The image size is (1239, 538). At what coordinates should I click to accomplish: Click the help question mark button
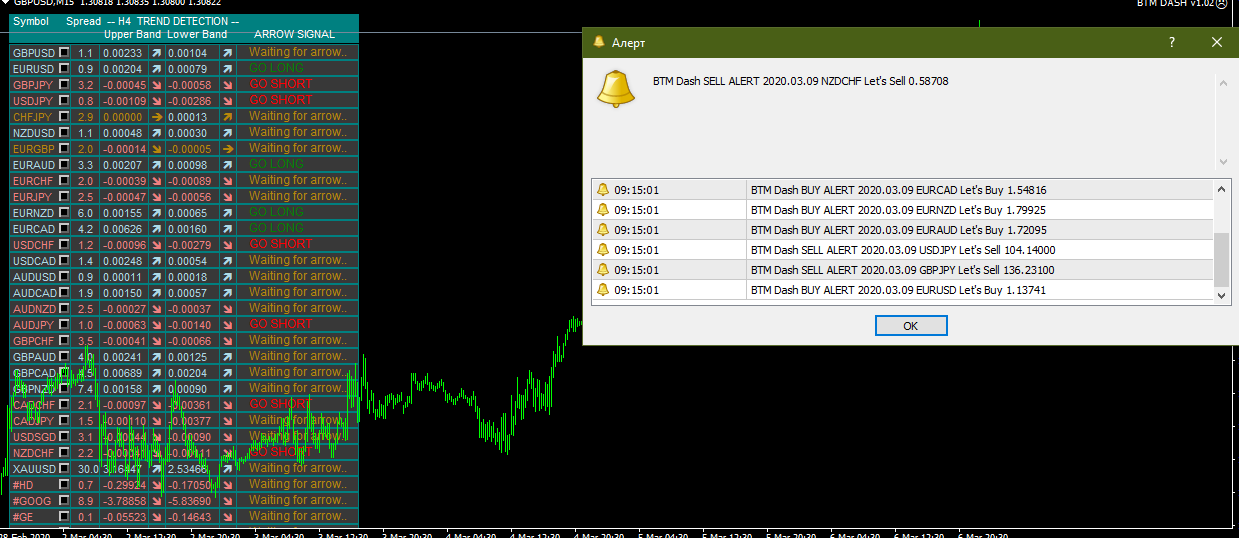(1171, 42)
